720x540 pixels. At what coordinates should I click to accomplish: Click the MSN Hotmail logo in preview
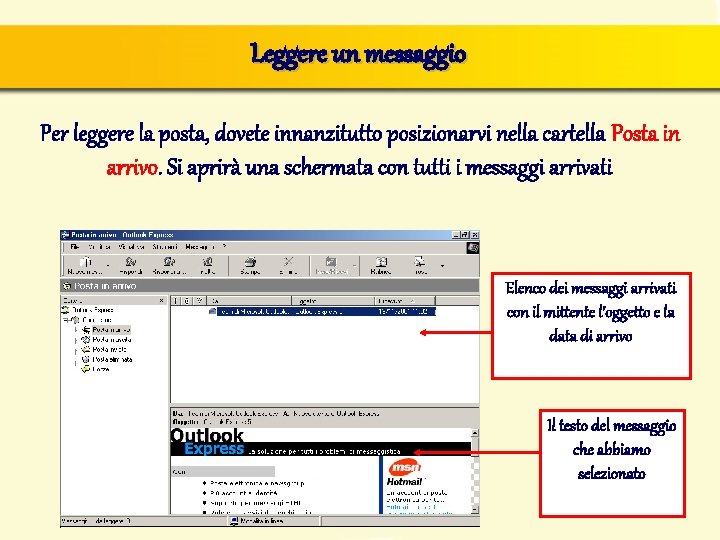[x=405, y=474]
